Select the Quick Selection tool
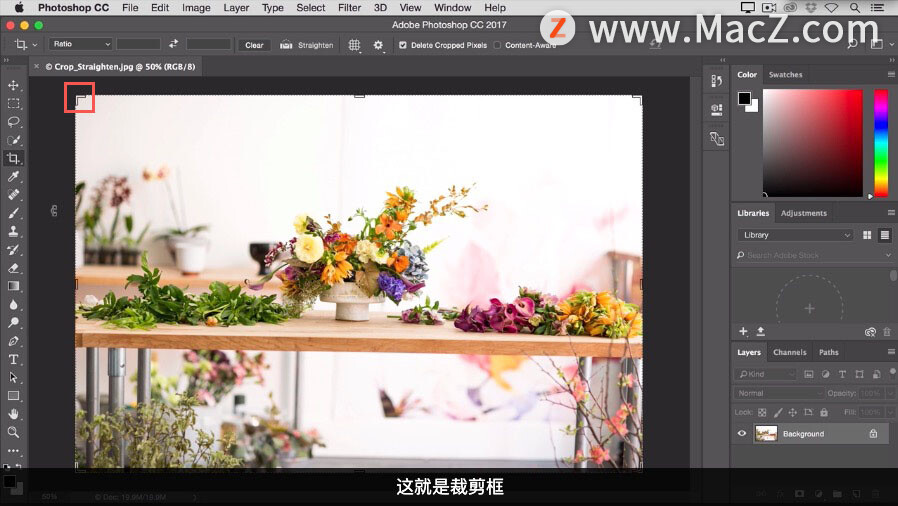Viewport: 898px width, 506px height. click(x=13, y=140)
